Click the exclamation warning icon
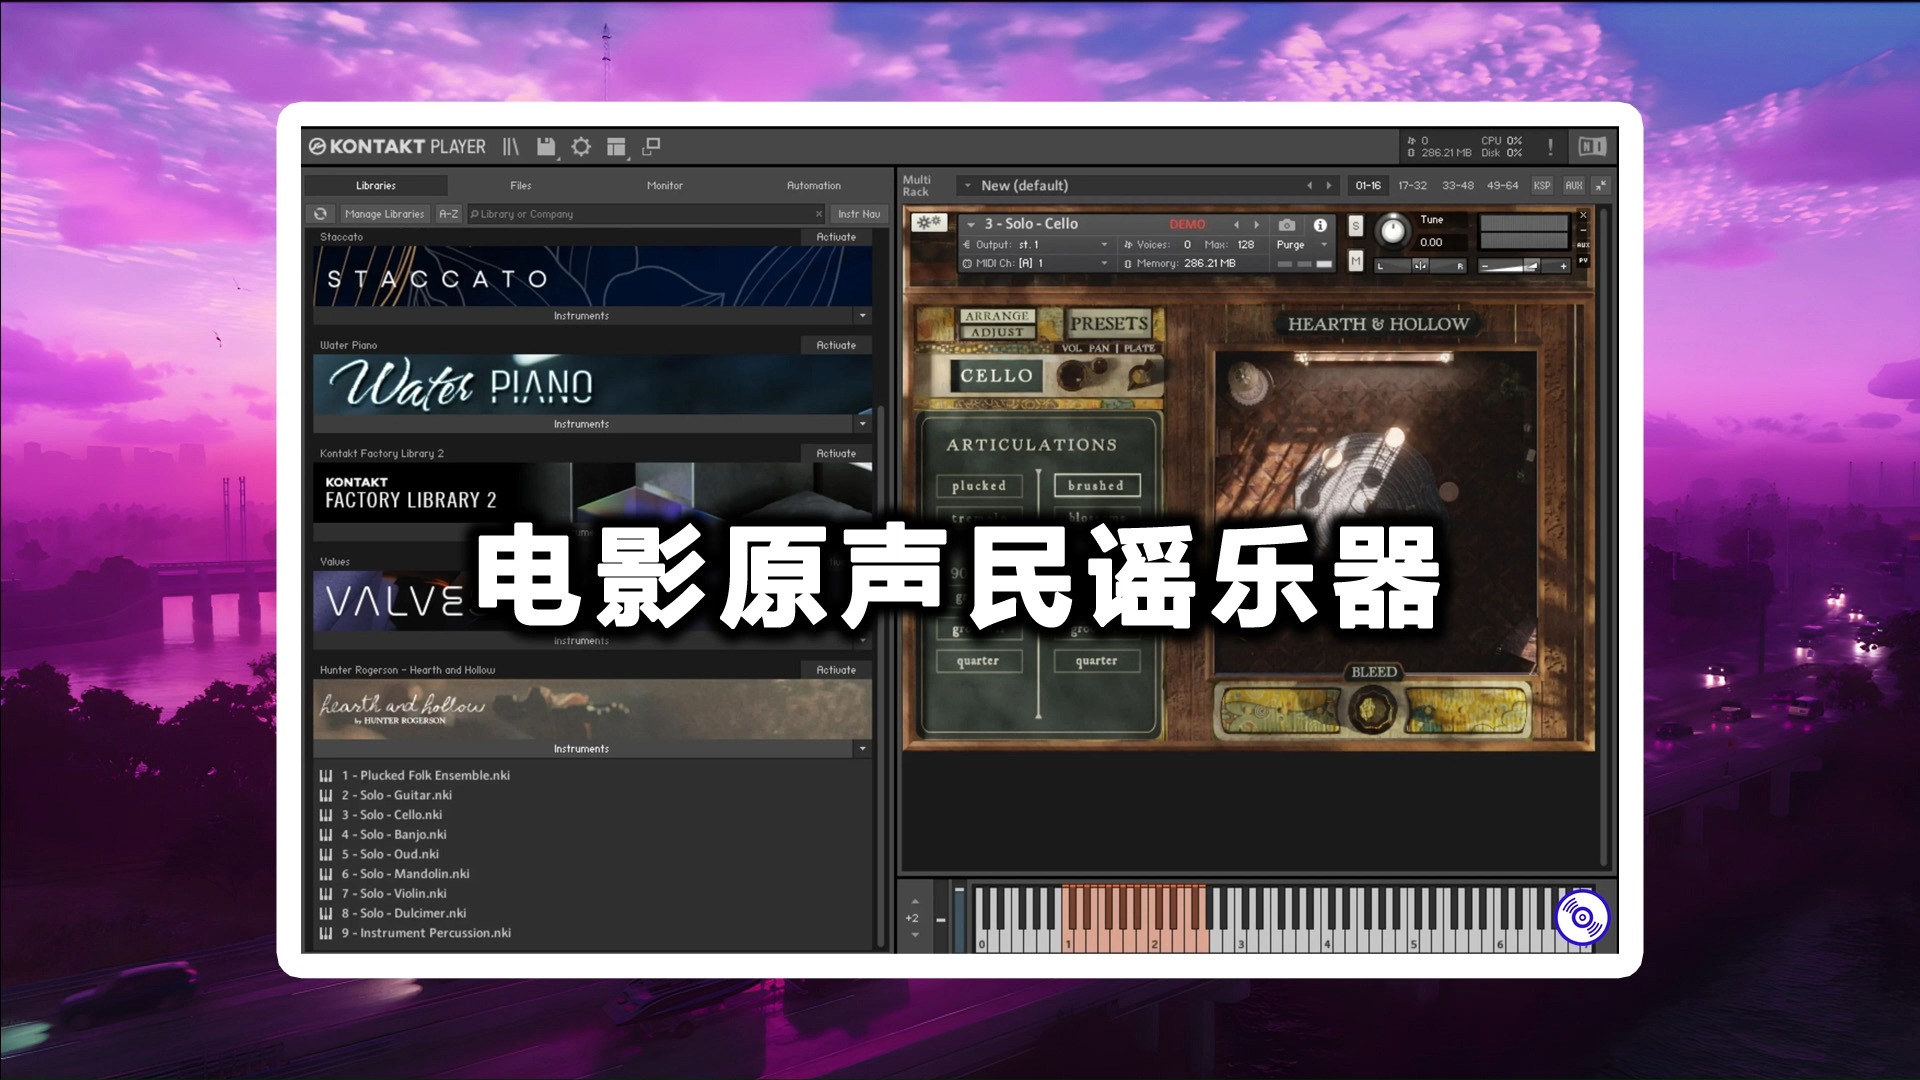Viewport: 1920px width, 1080px height. tap(1550, 147)
